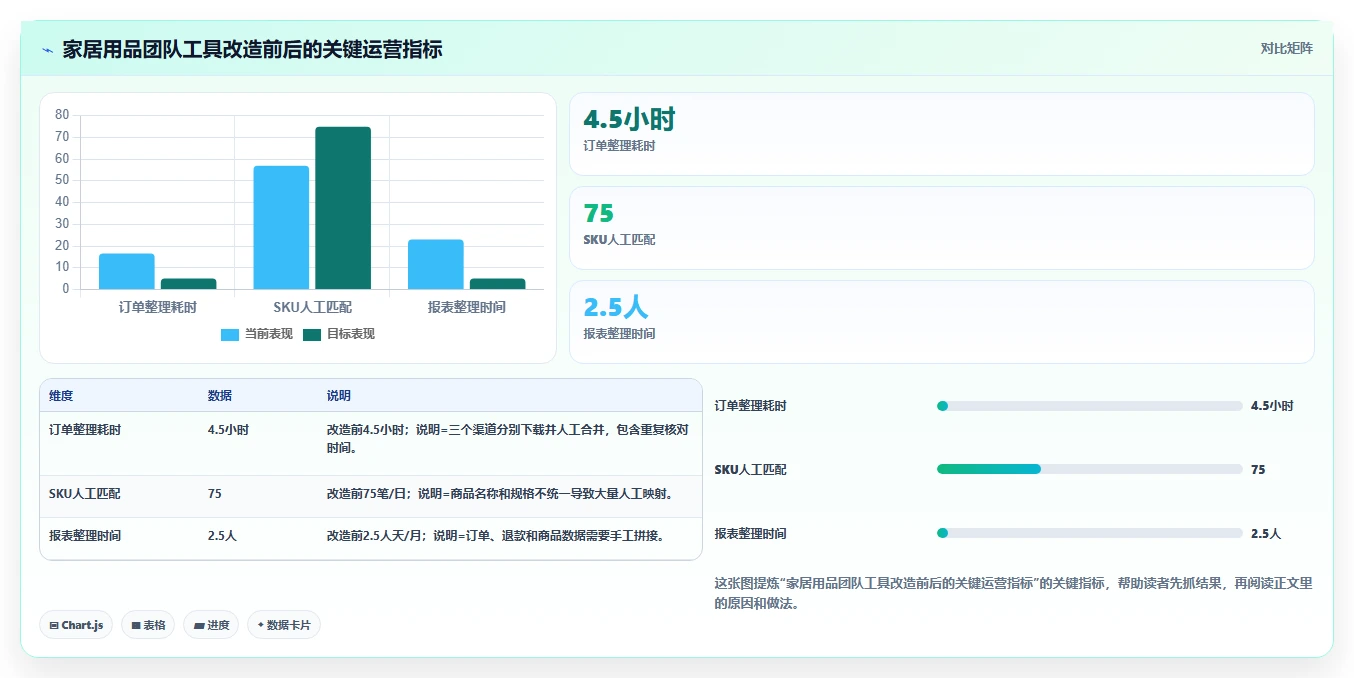Viewport: 1354px width, 678px height.
Task: Click the dark green 报表整理时间 target bar
Action: (x=498, y=284)
